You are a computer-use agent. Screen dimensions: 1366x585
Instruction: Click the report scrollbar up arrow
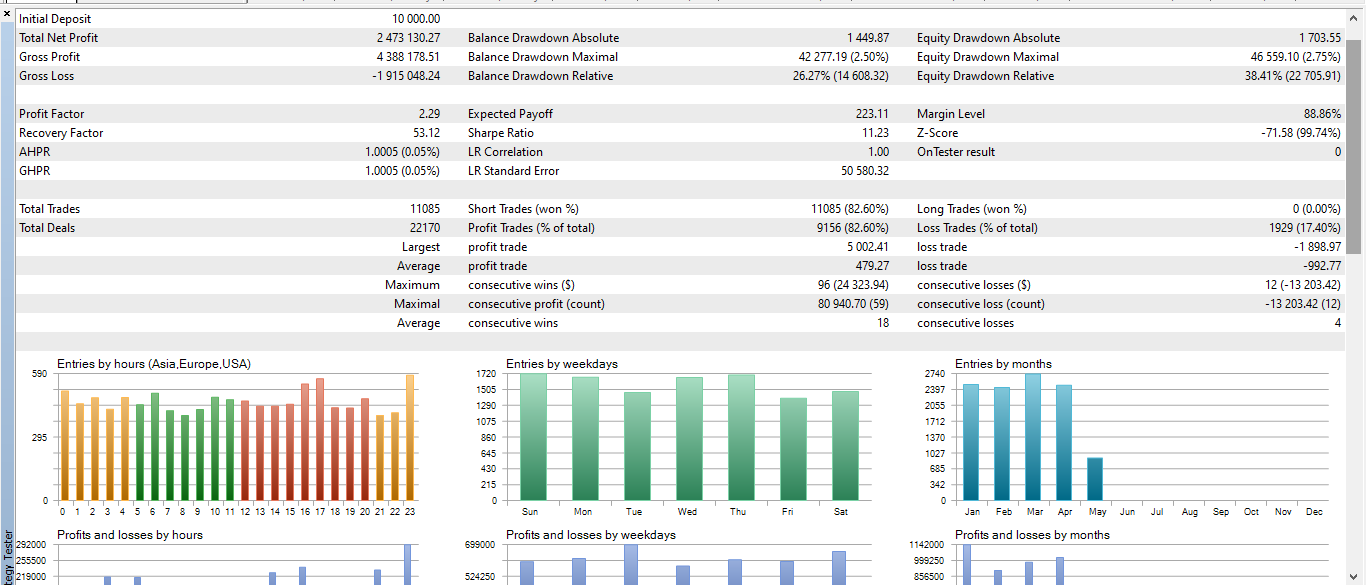pos(1354,19)
